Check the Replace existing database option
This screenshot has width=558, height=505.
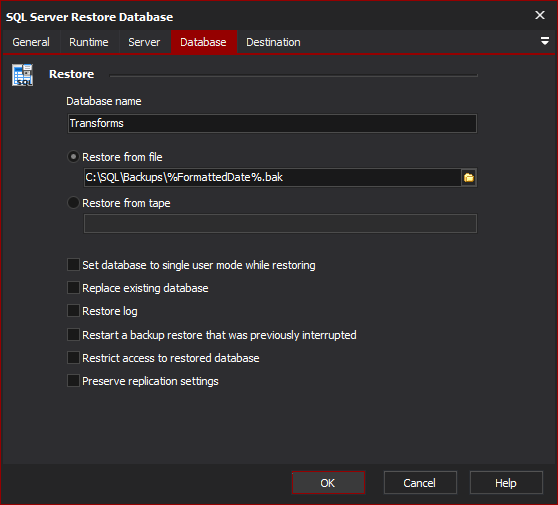(x=73, y=288)
